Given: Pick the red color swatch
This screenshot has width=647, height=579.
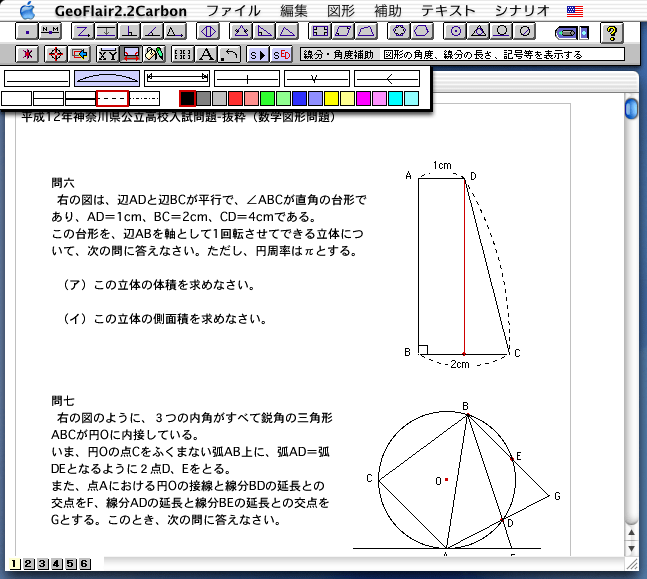Looking at the screenshot, I should point(235,99).
